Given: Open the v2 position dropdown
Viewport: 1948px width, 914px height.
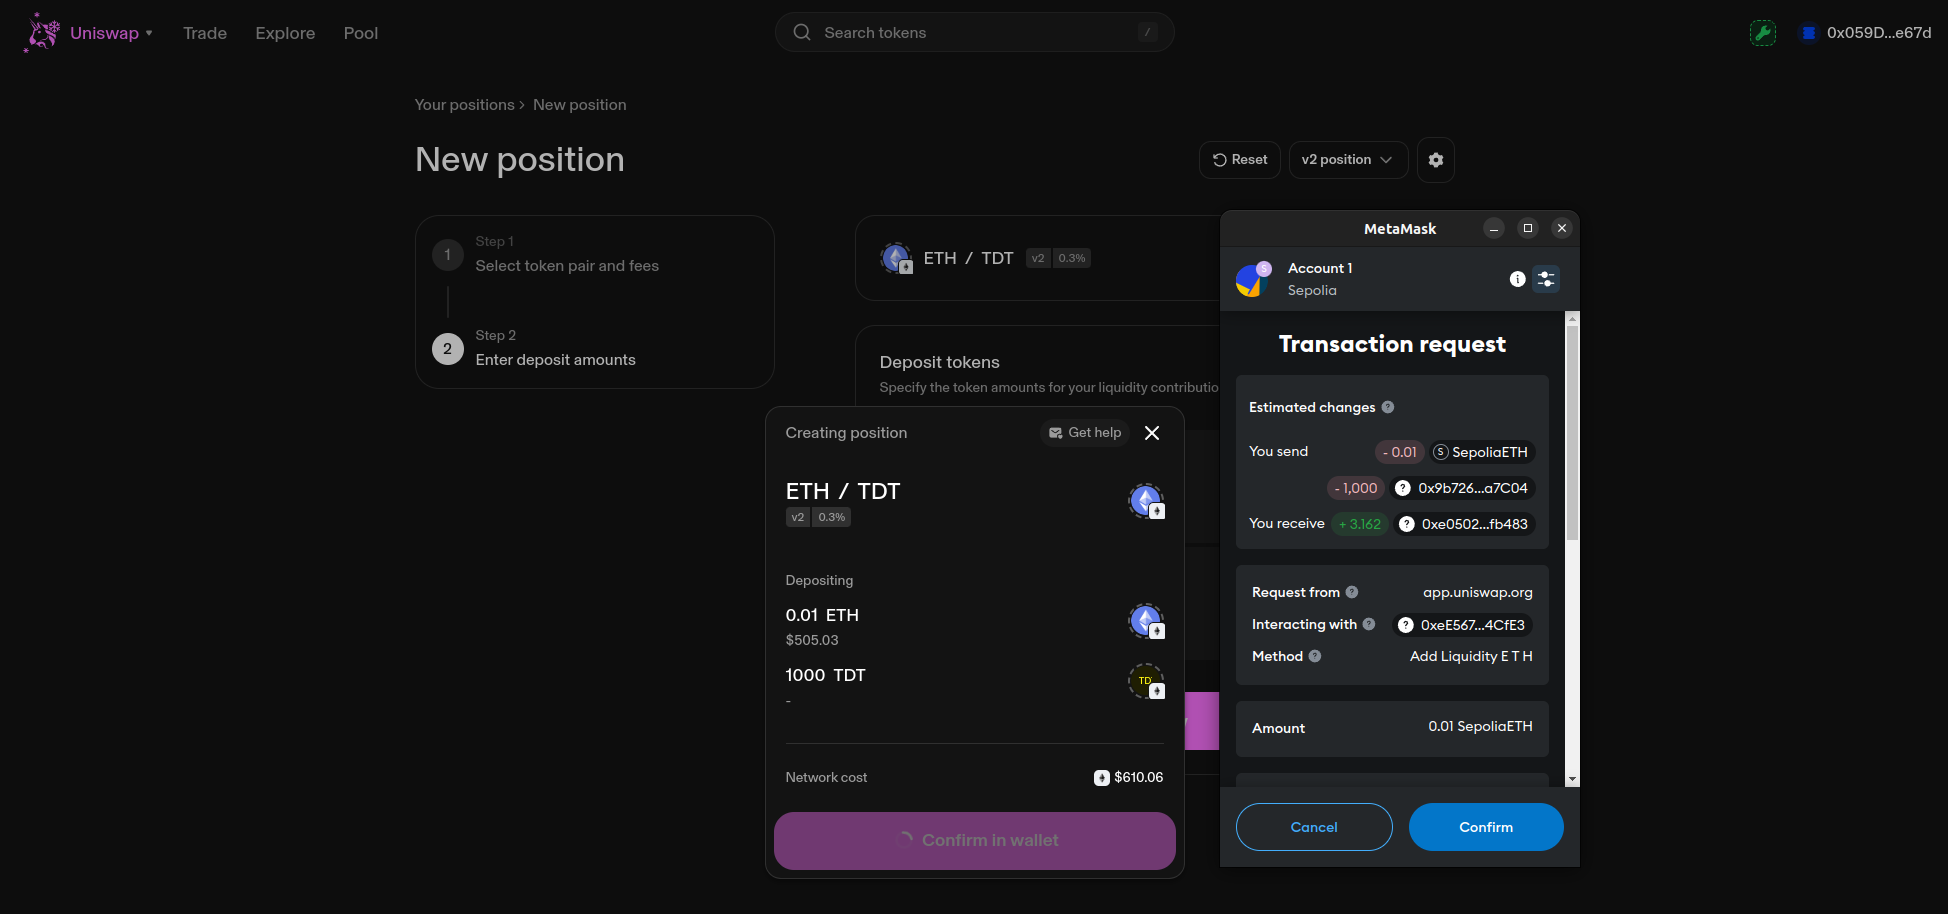Looking at the screenshot, I should coord(1348,160).
